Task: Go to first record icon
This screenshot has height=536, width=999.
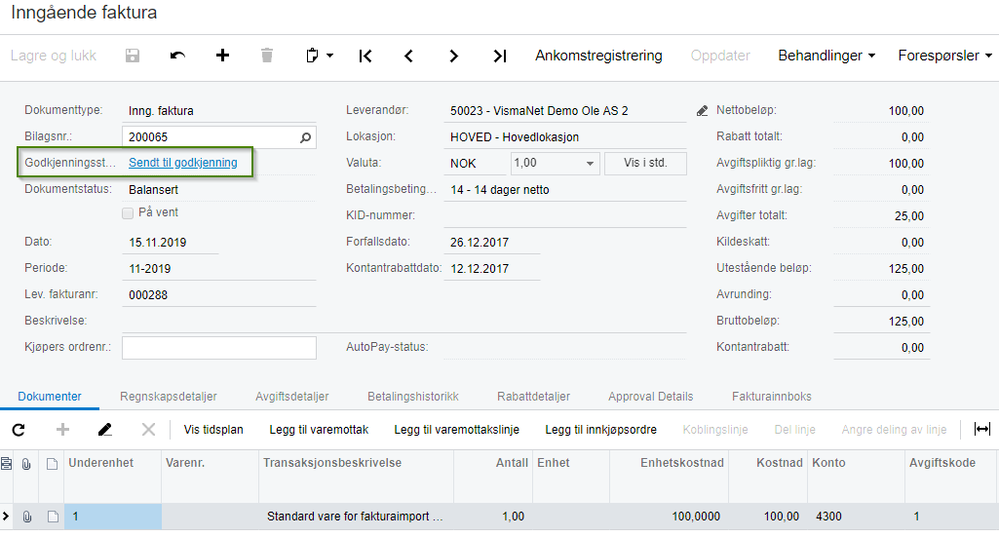Action: point(365,56)
